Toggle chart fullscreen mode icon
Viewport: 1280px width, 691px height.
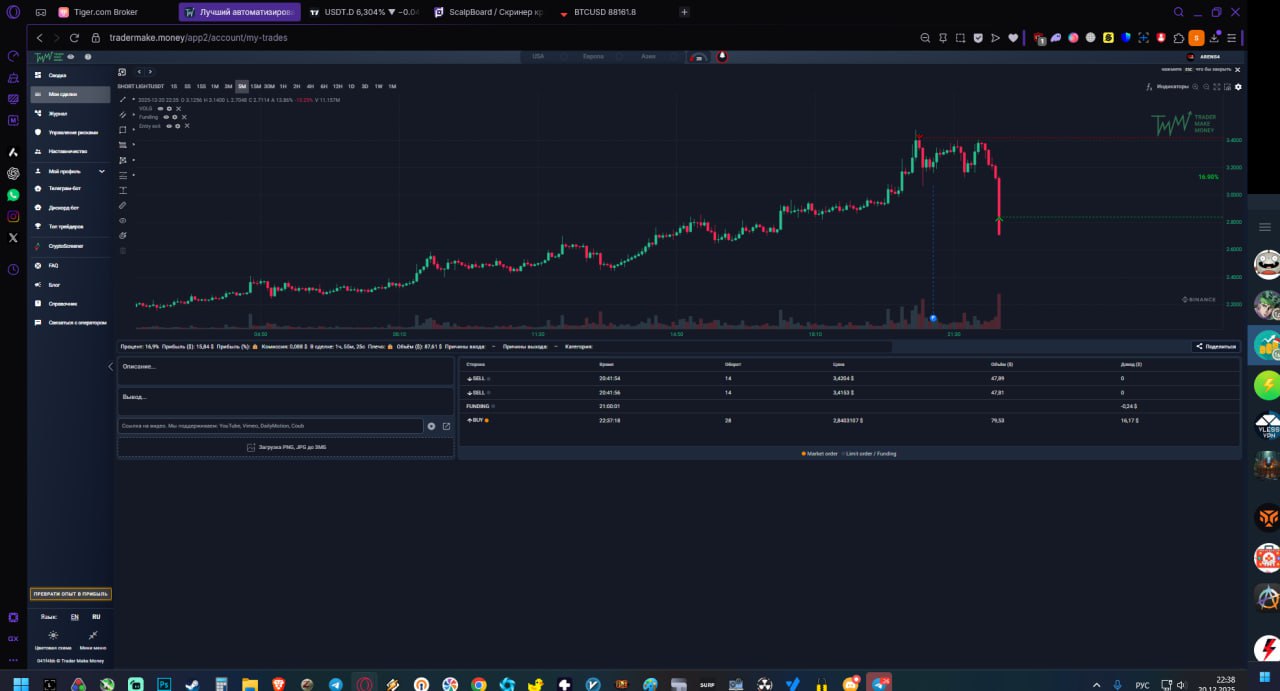point(1217,87)
